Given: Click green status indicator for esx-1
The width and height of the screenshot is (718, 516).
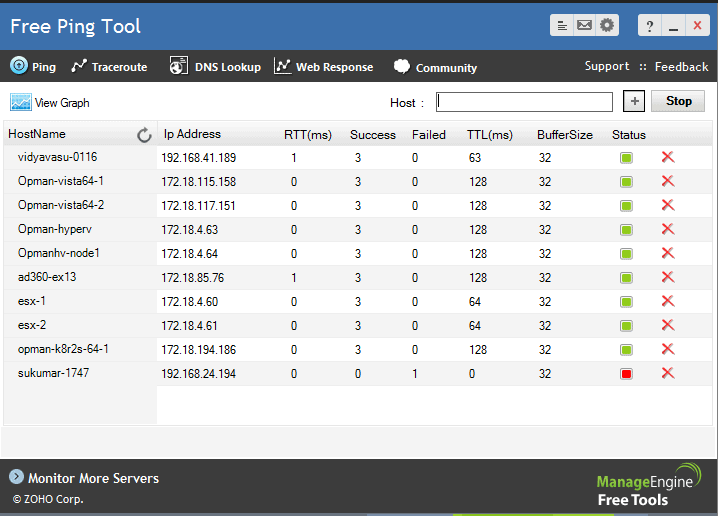Looking at the screenshot, I should point(626,302).
